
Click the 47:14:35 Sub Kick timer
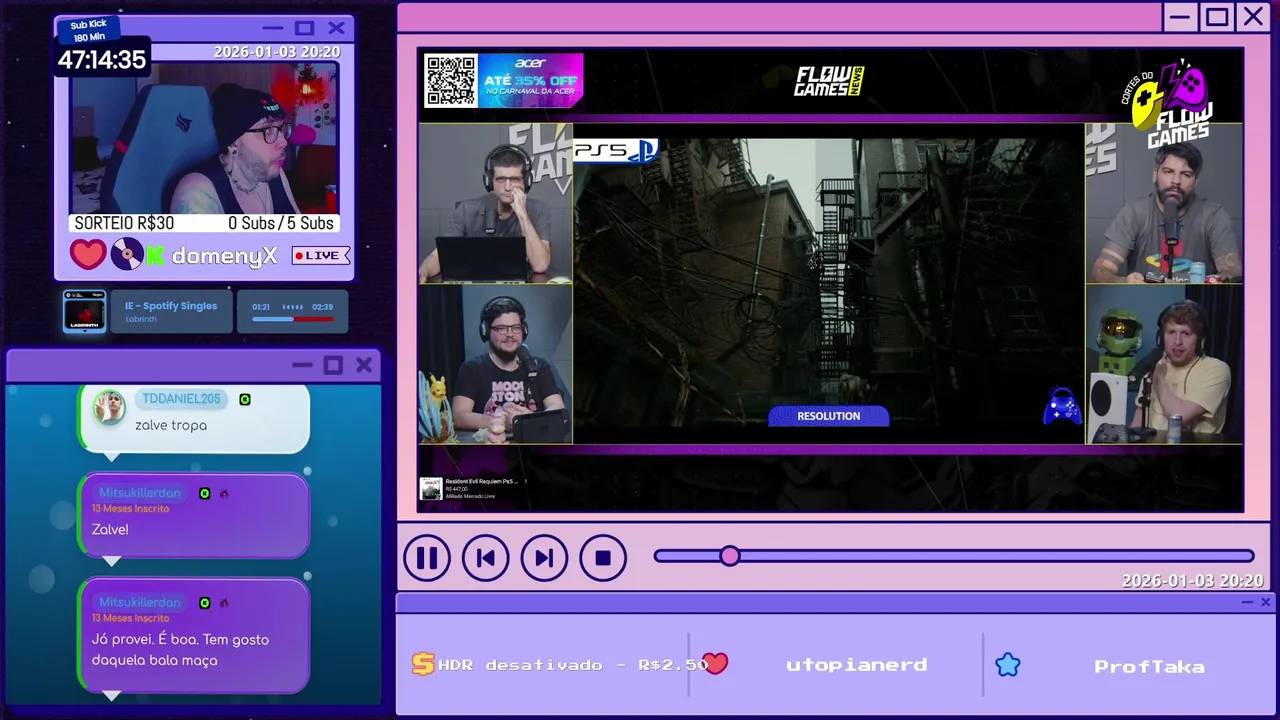coord(102,59)
